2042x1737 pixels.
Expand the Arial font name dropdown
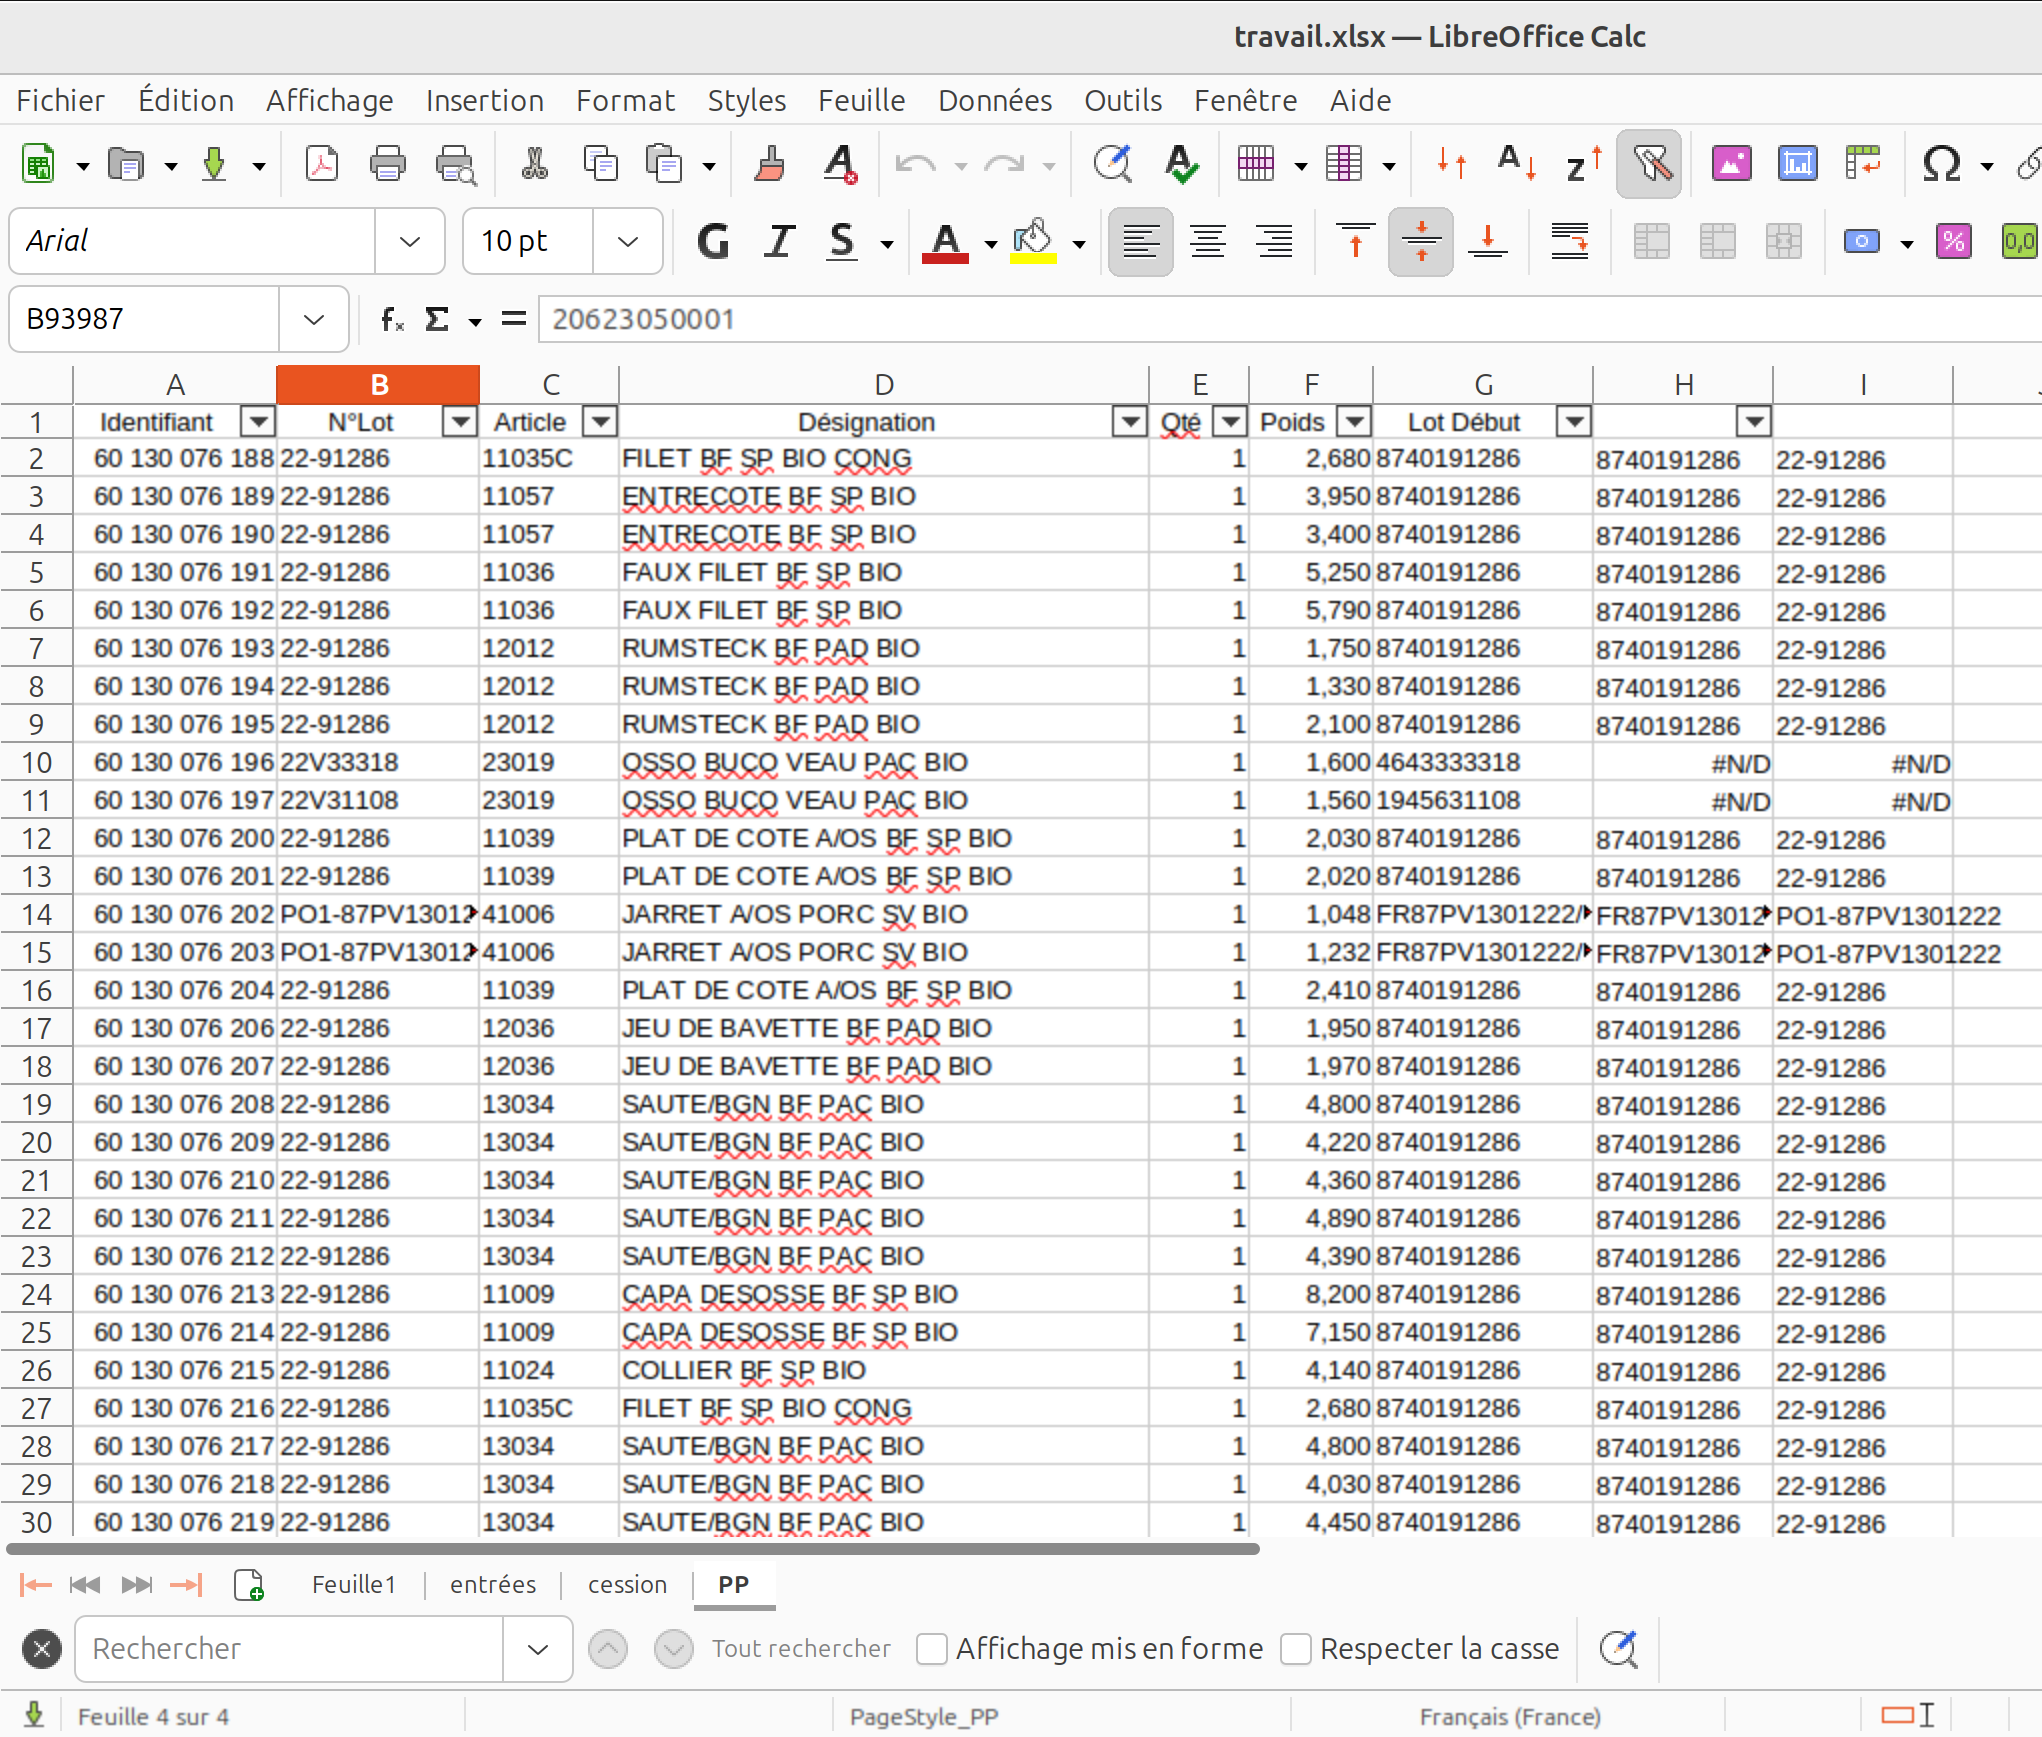click(x=409, y=241)
